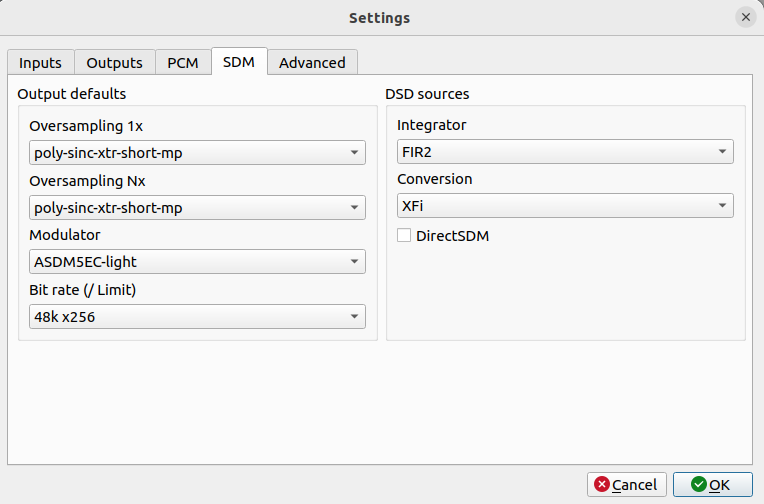Click the Settings title bar
The image size is (764, 504).
[379, 18]
